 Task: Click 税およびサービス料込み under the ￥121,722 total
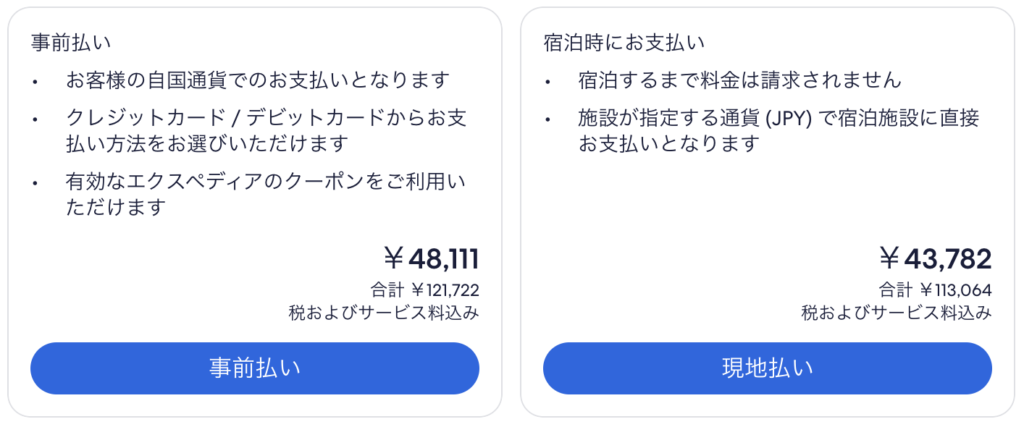click(384, 313)
